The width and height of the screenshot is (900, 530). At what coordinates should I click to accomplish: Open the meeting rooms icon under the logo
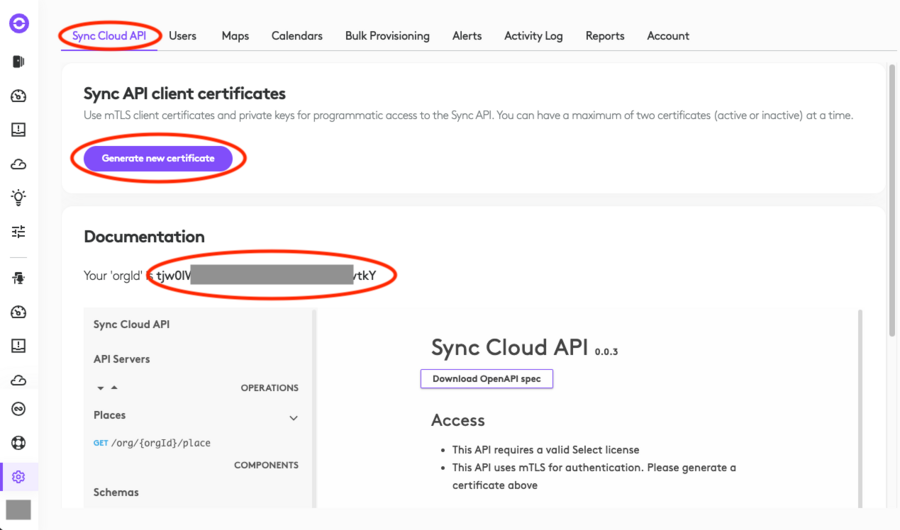pos(18,61)
